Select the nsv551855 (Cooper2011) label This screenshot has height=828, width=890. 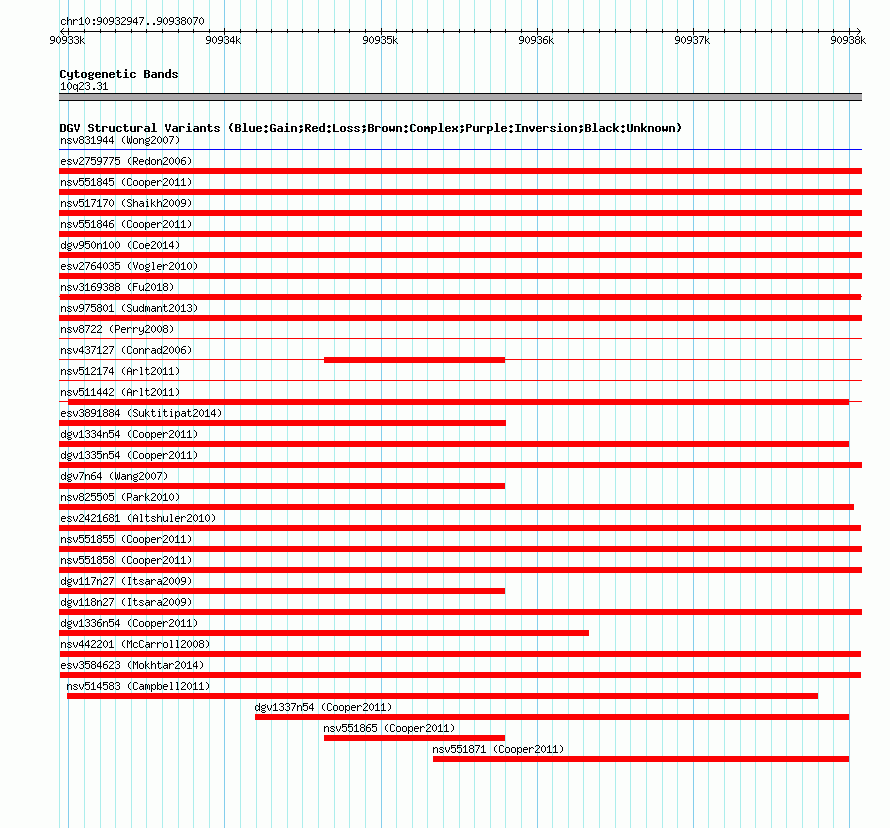point(126,539)
